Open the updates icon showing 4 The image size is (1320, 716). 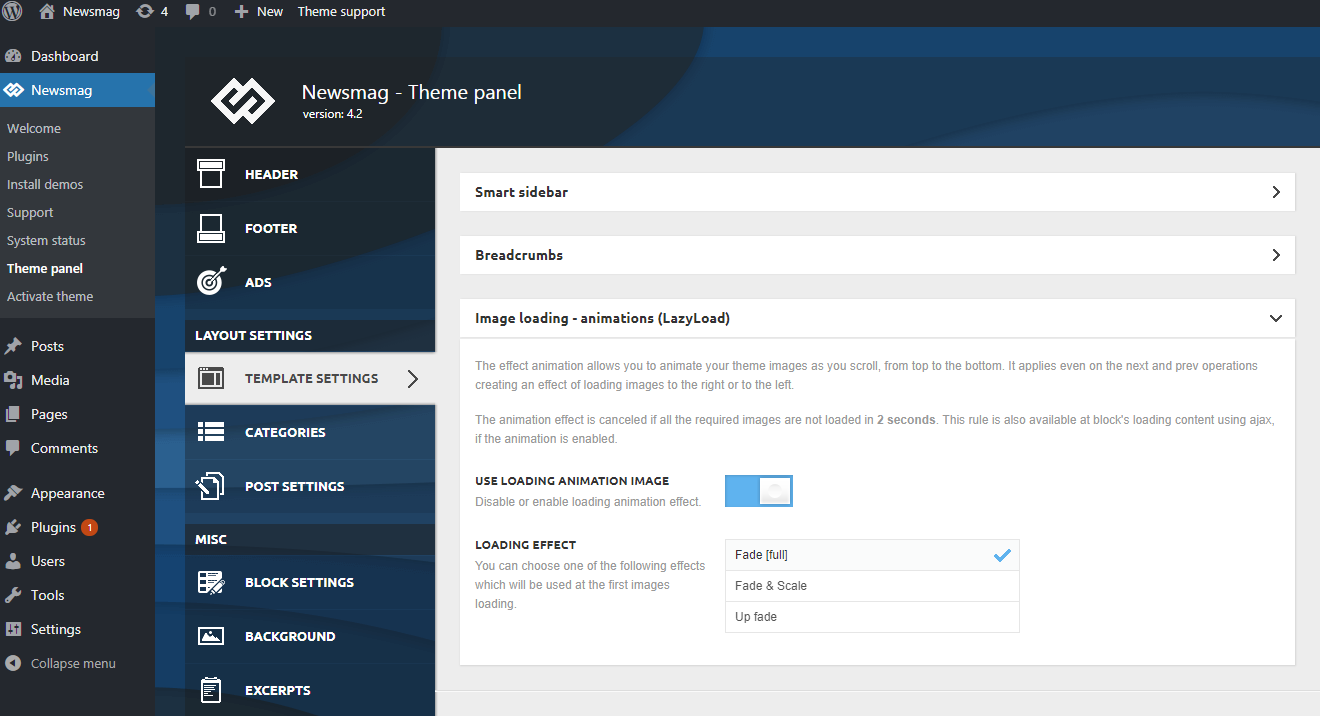(x=145, y=12)
